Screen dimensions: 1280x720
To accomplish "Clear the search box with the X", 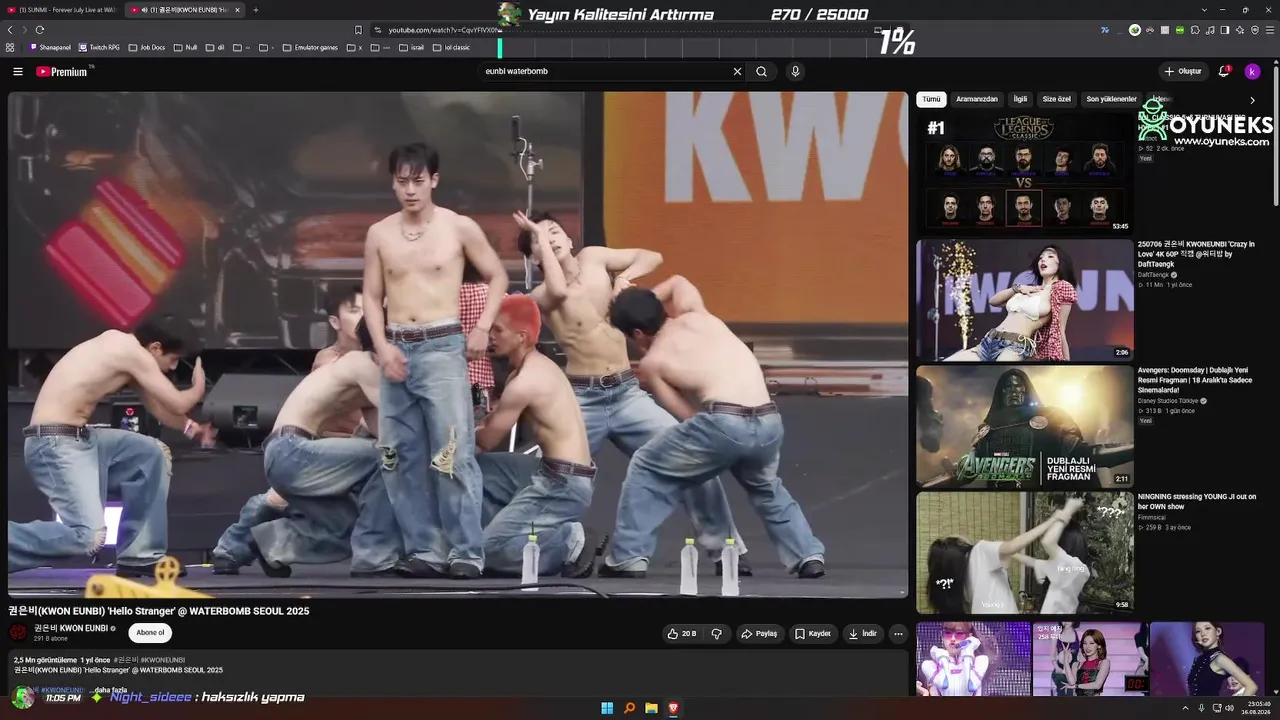I will pyautogui.click(x=737, y=71).
